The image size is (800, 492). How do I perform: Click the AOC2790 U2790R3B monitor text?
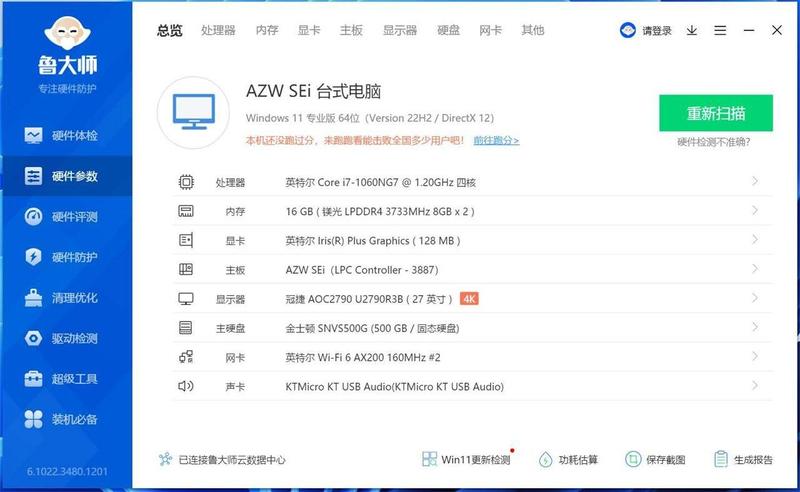pos(368,299)
